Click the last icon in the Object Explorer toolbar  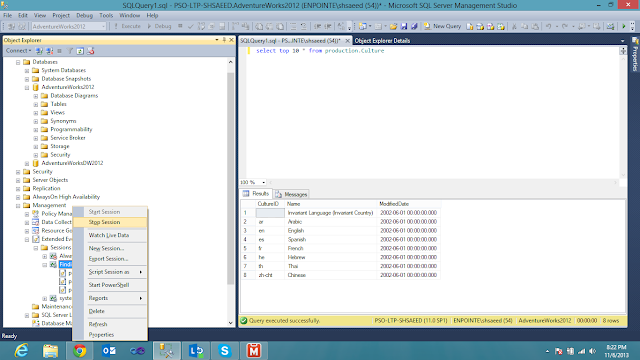91,51
